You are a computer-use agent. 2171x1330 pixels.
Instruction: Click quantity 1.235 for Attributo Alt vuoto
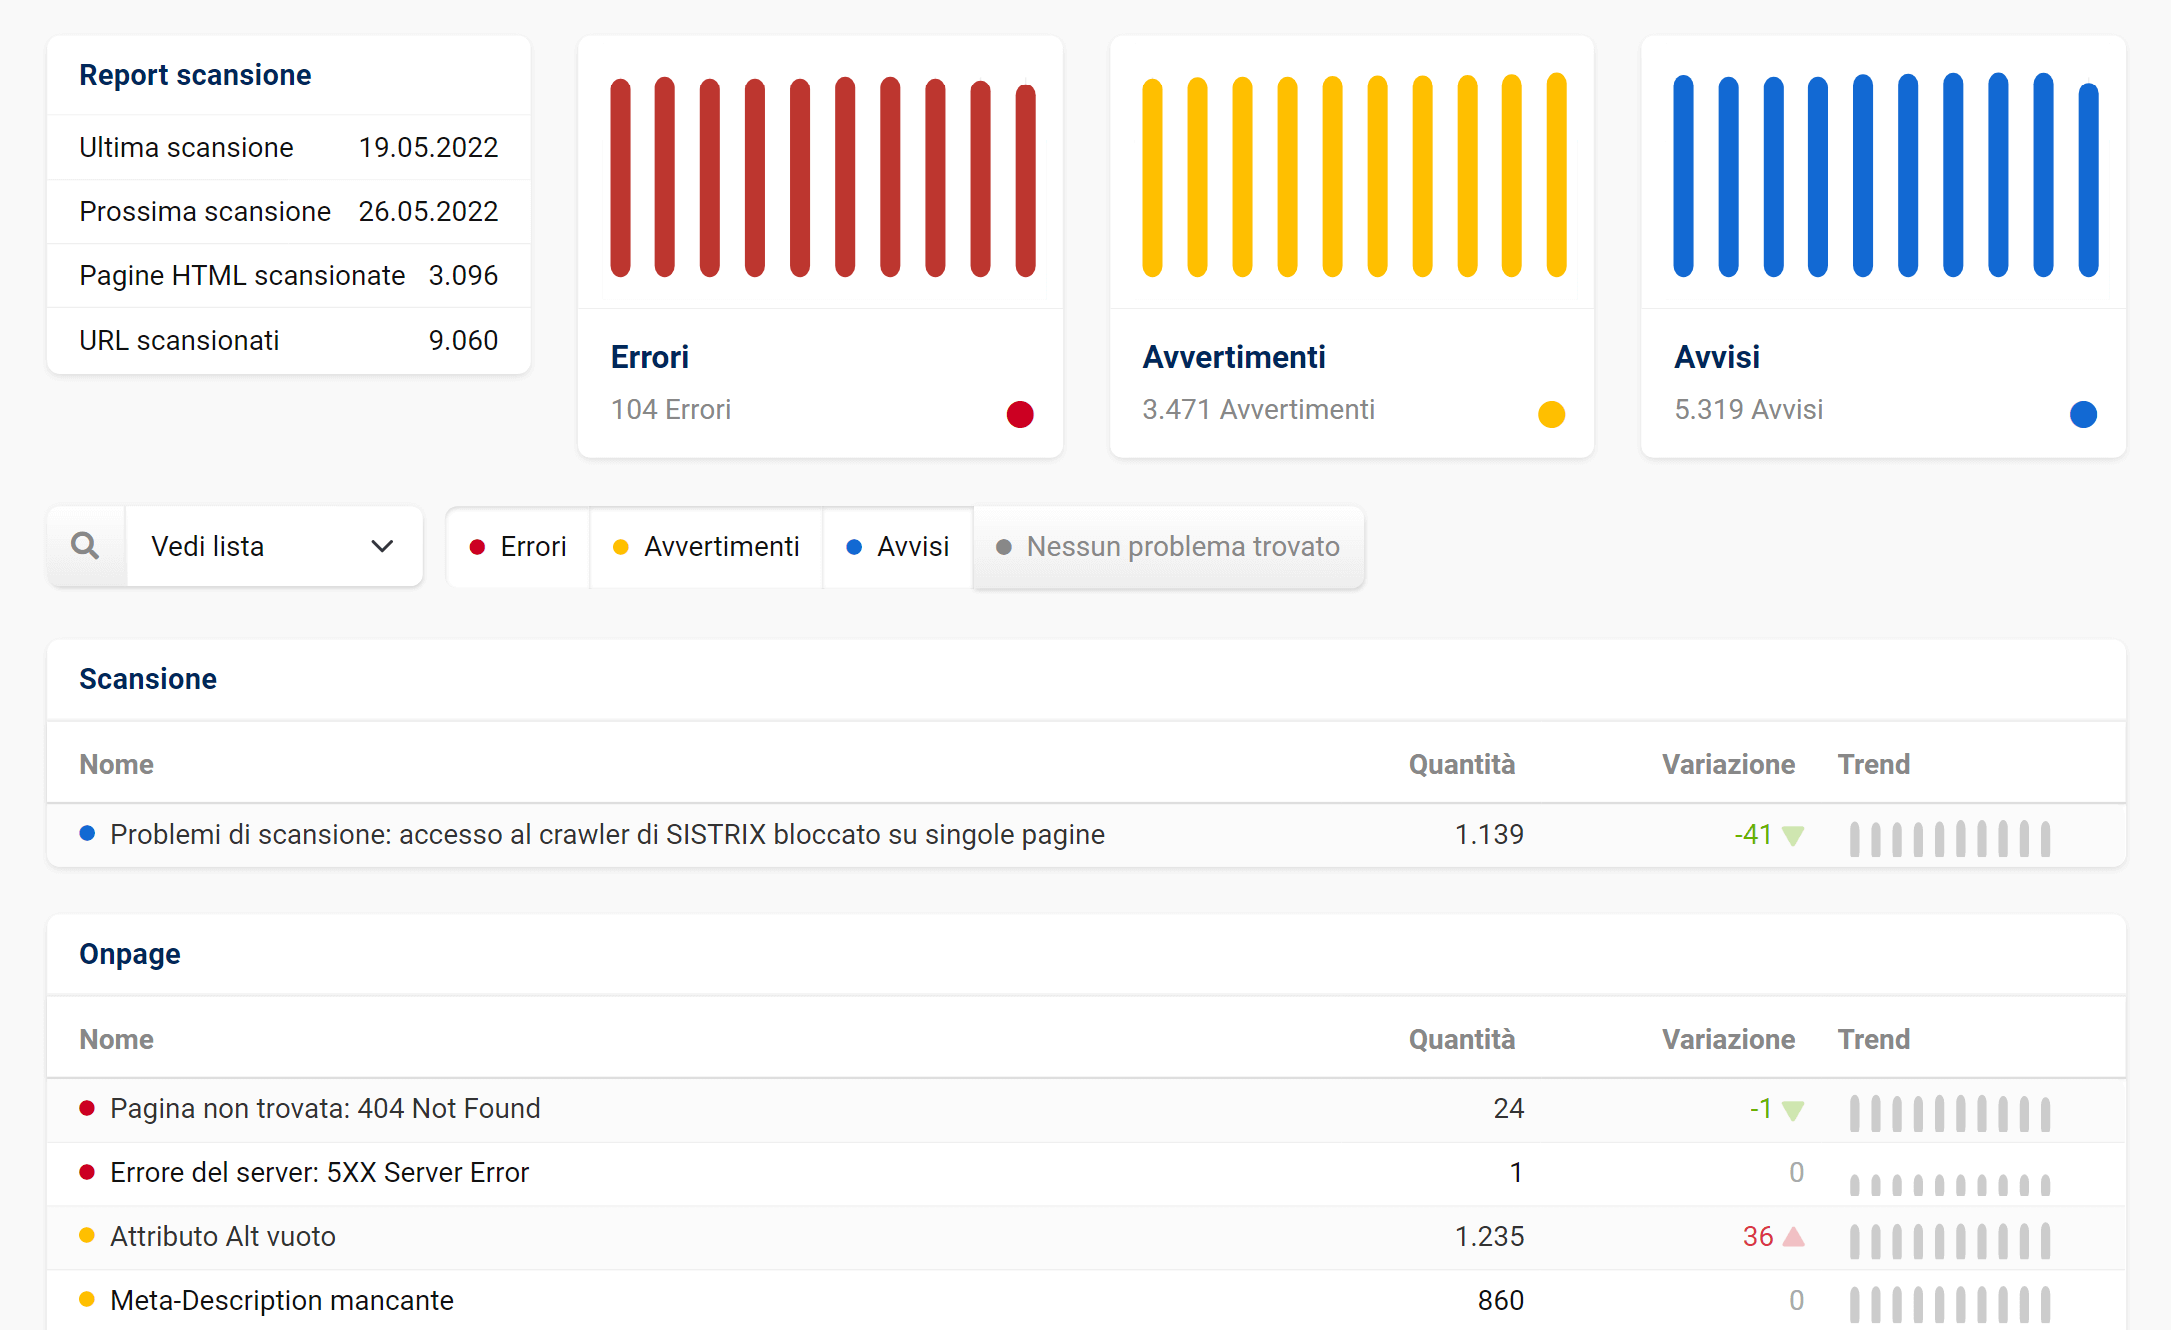coord(1489,1237)
